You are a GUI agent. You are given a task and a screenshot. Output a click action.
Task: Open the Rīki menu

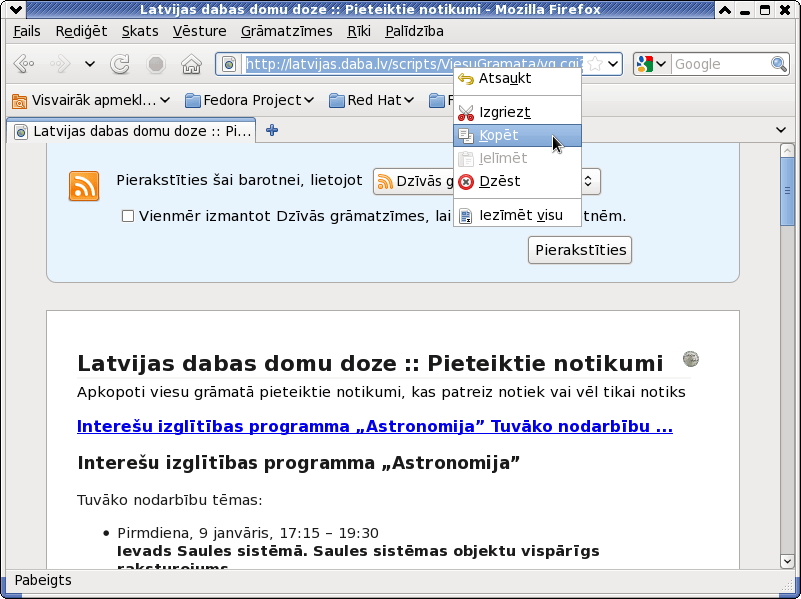(359, 31)
